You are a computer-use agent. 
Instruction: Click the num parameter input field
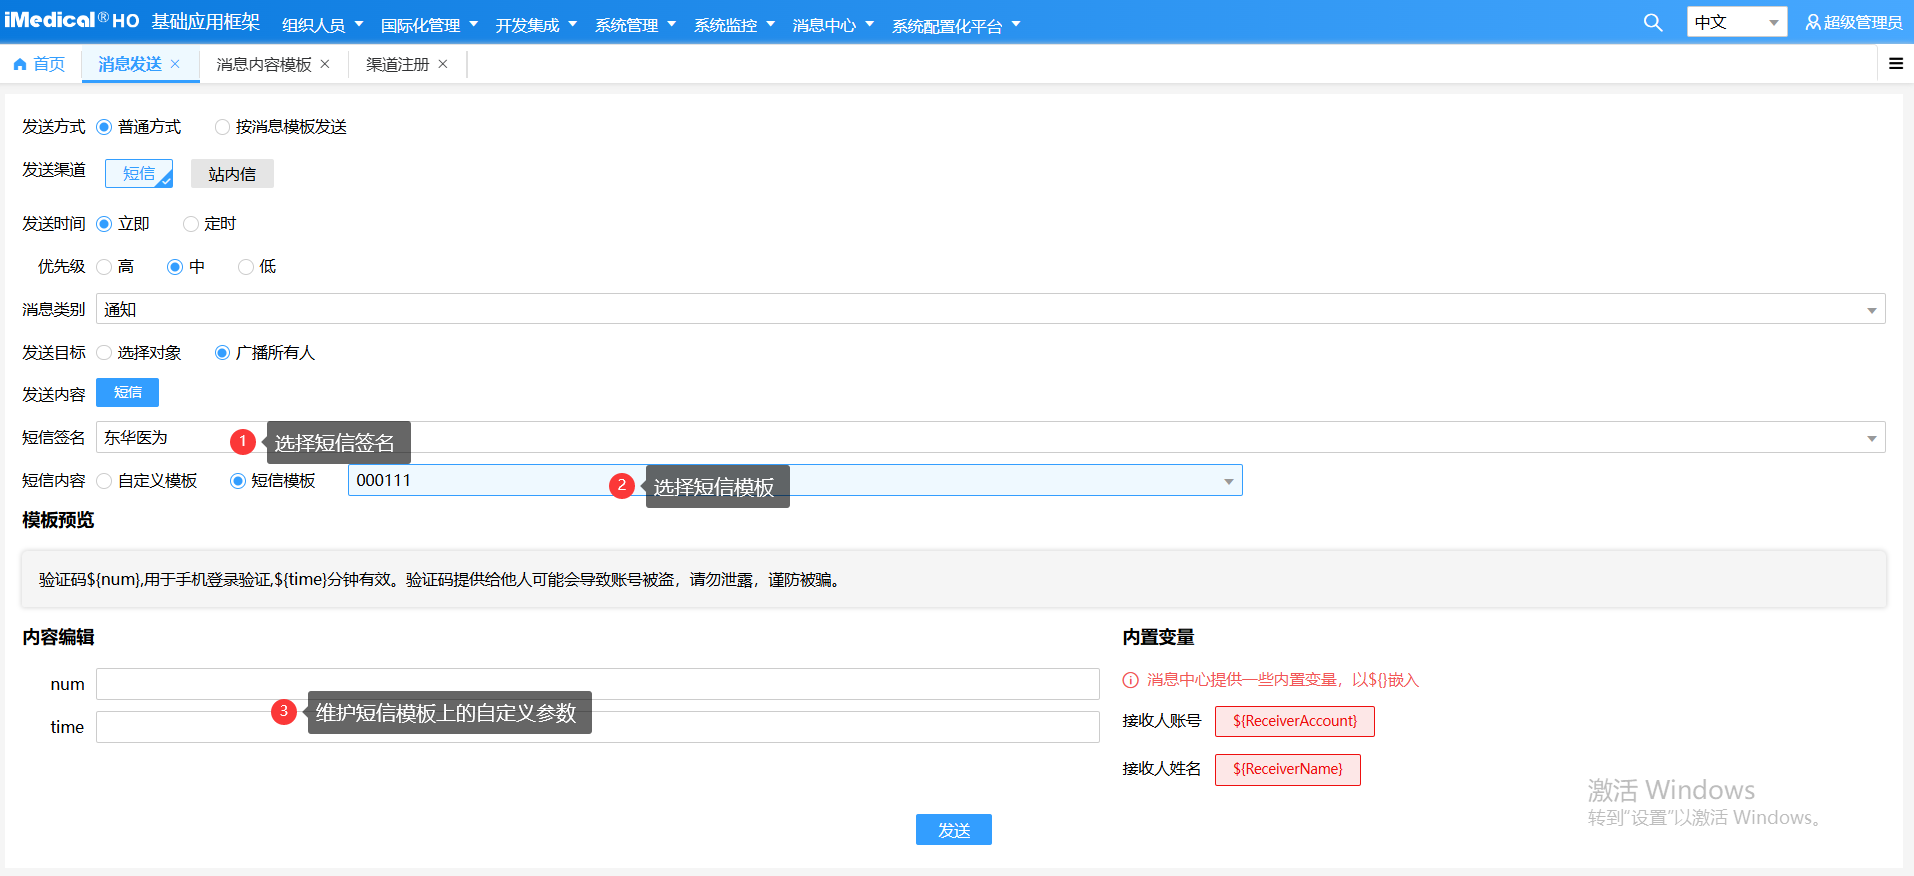coord(597,684)
